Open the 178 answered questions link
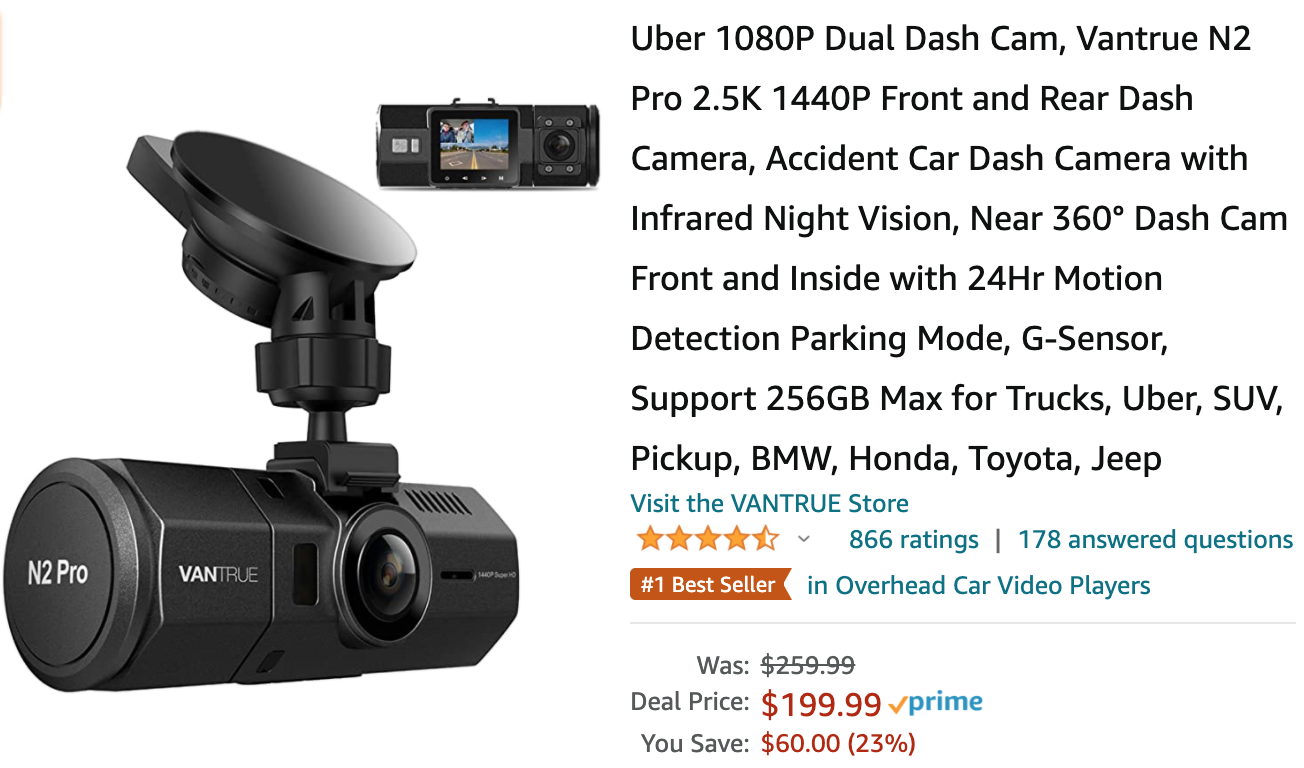Viewport: 1304px width, 768px height. (1155, 540)
